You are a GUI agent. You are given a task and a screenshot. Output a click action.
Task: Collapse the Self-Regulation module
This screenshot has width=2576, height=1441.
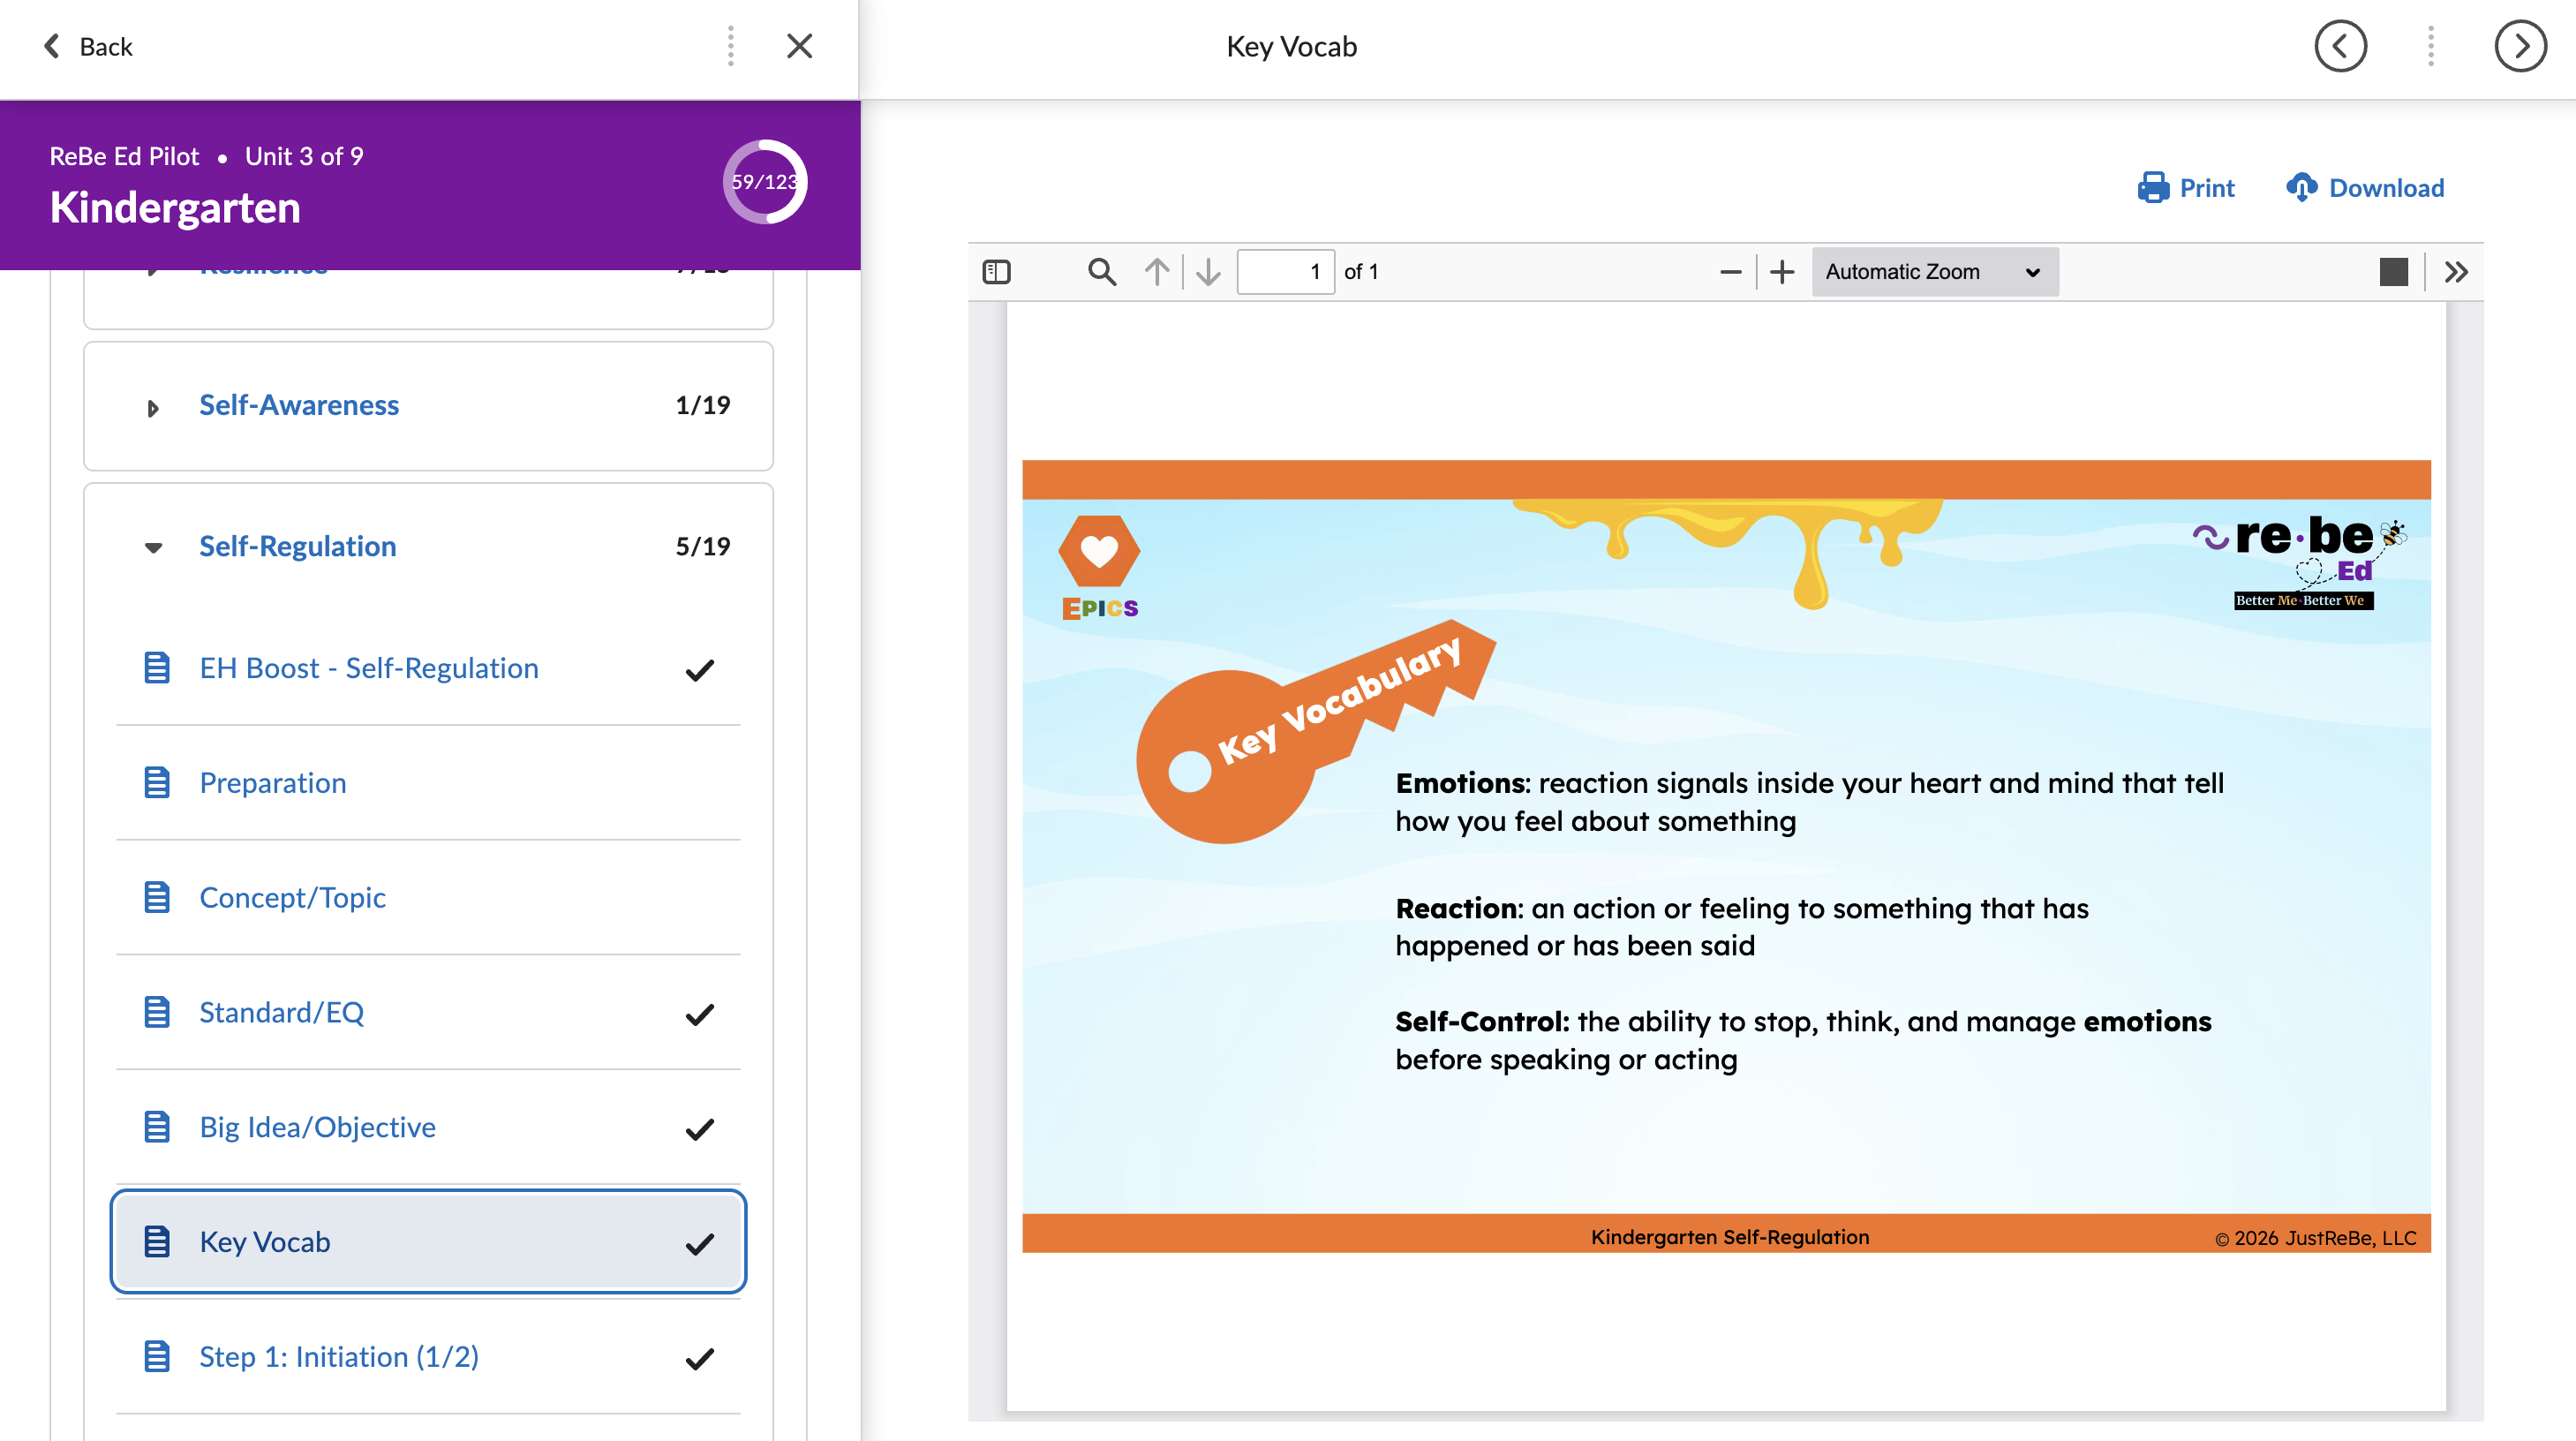pyautogui.click(x=153, y=547)
